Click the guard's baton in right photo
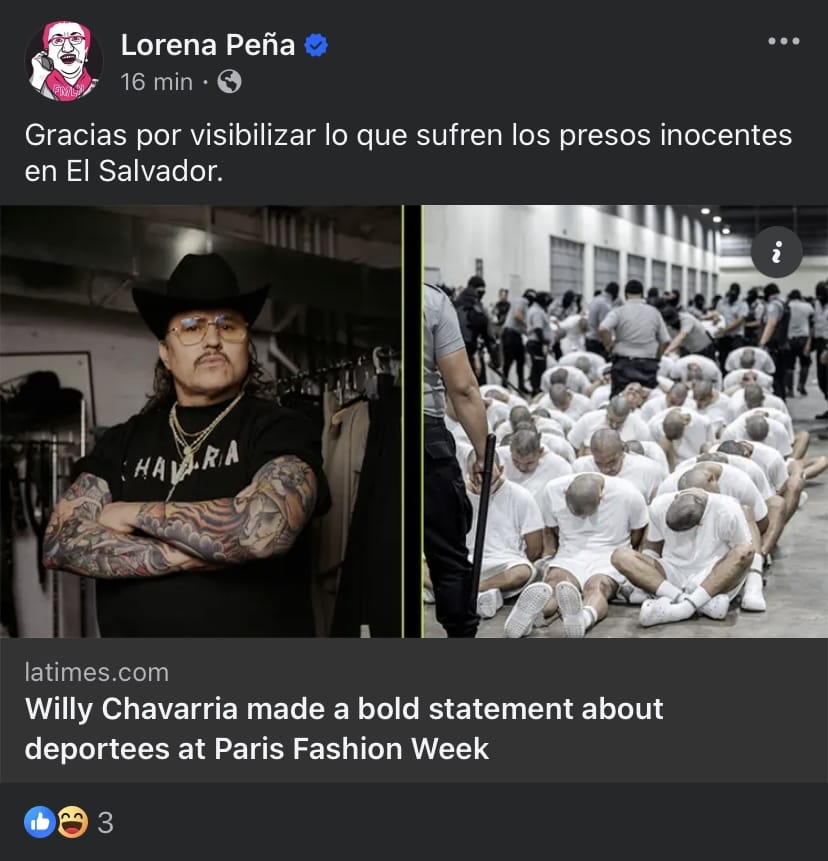This screenshot has width=828, height=861. pyautogui.click(x=483, y=513)
